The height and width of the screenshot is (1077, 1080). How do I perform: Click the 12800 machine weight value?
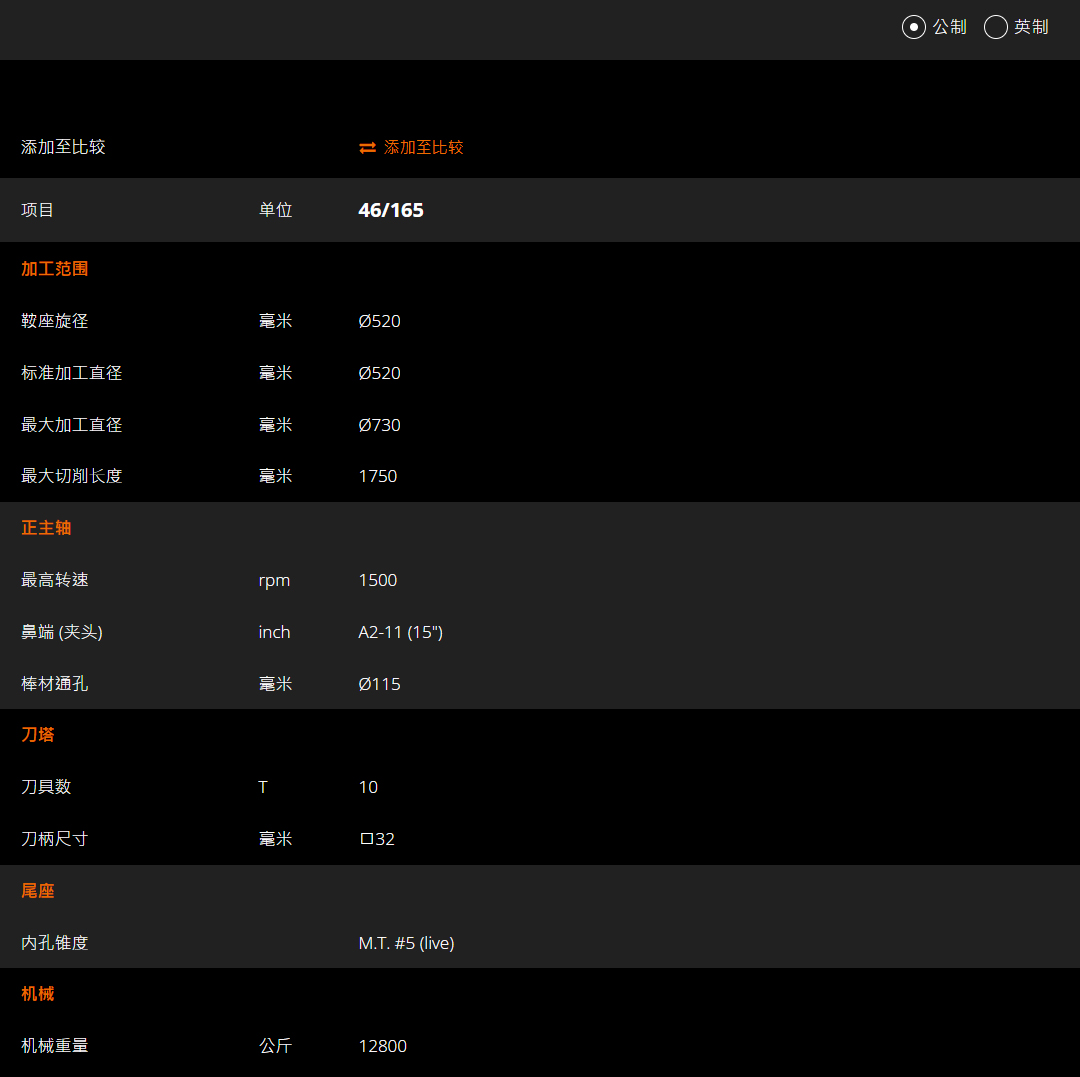383,1046
